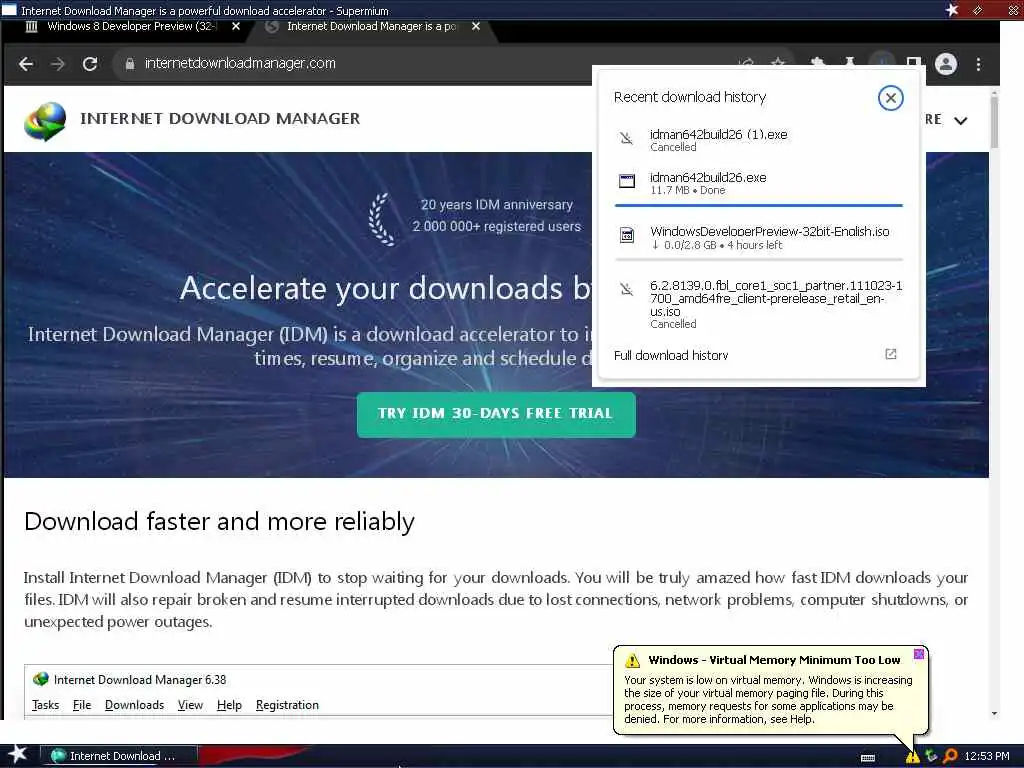The image size is (1024, 768).
Task: Click the address bar URL field
Action: [x=418, y=63]
